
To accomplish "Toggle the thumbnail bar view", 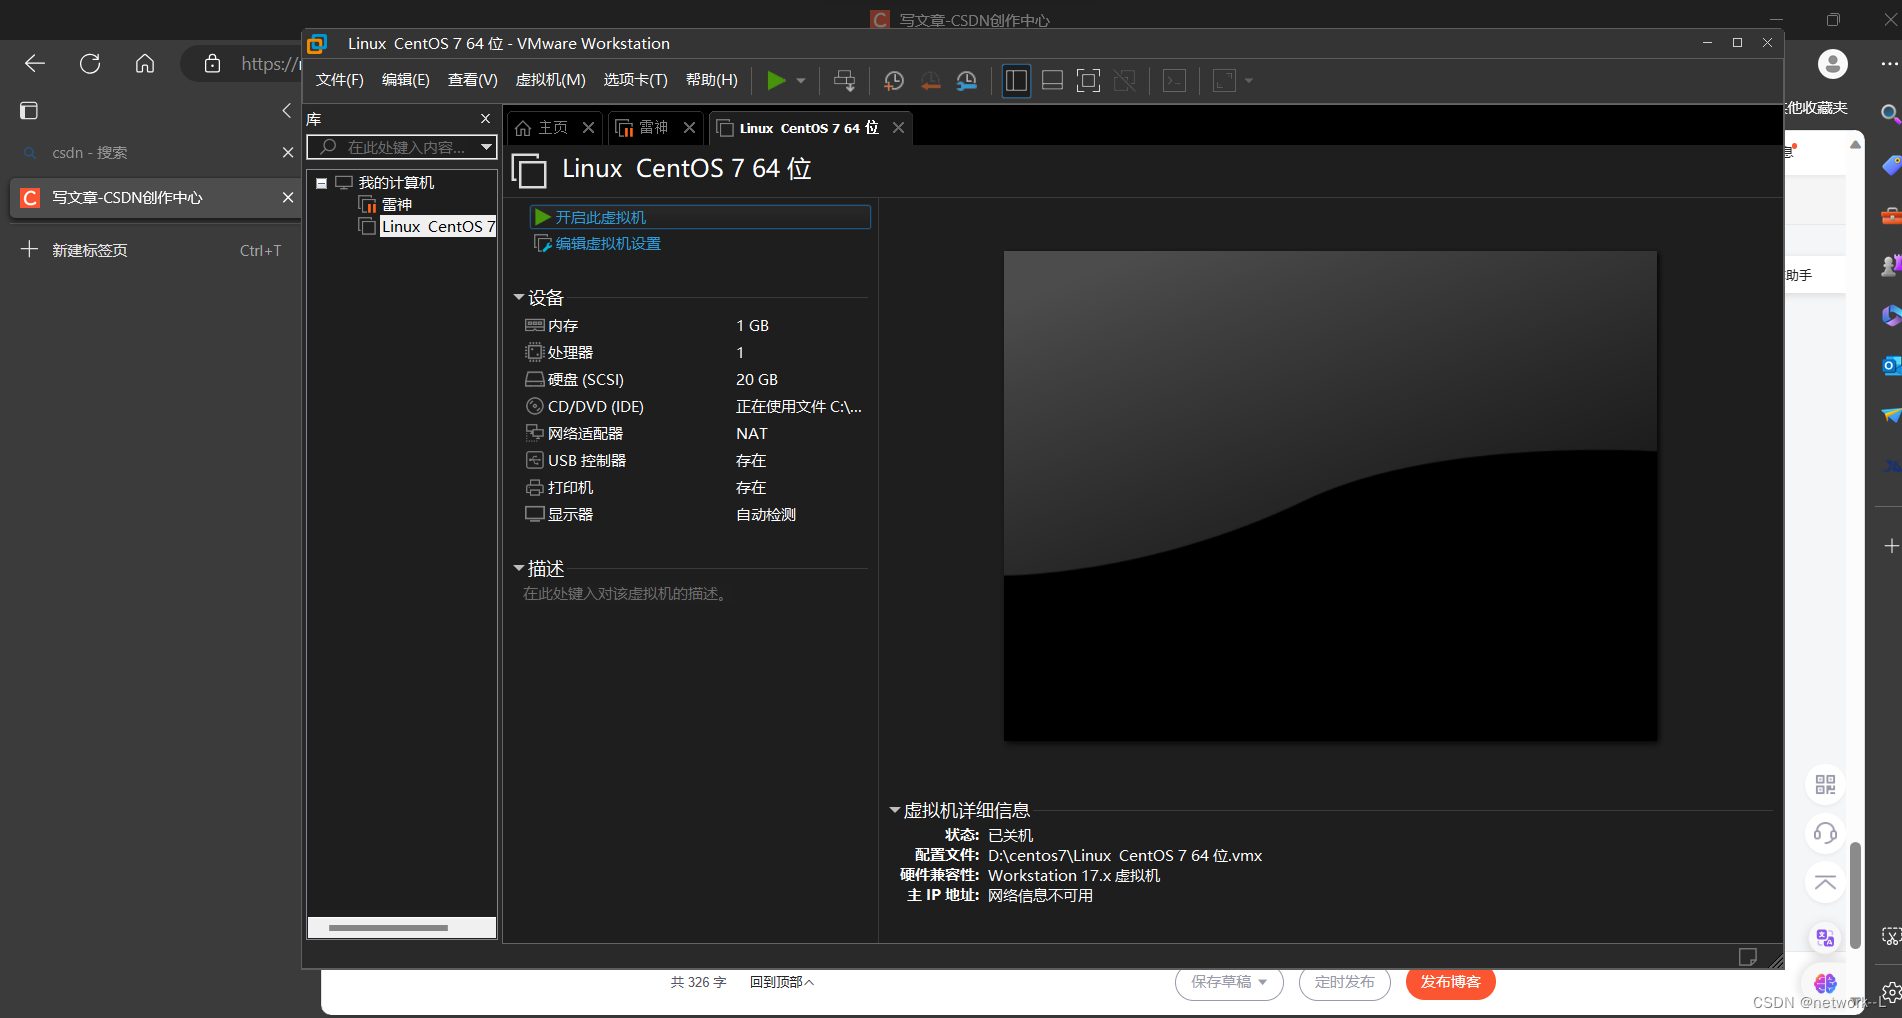I will click(x=1052, y=81).
